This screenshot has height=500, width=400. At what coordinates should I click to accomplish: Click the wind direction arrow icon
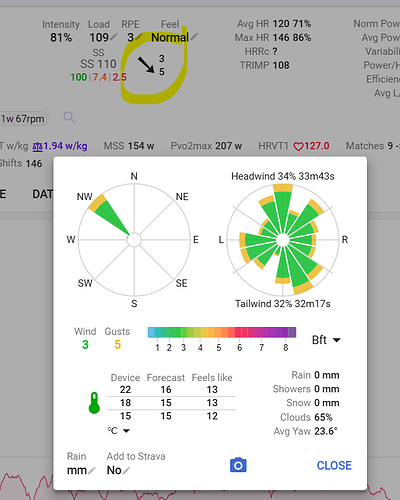(x=146, y=65)
